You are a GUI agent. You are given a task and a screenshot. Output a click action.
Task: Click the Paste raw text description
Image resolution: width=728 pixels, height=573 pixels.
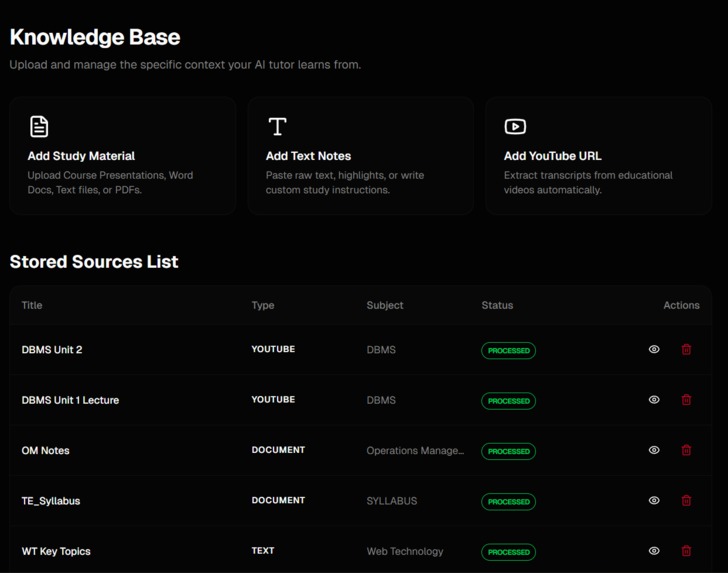coord(344,182)
